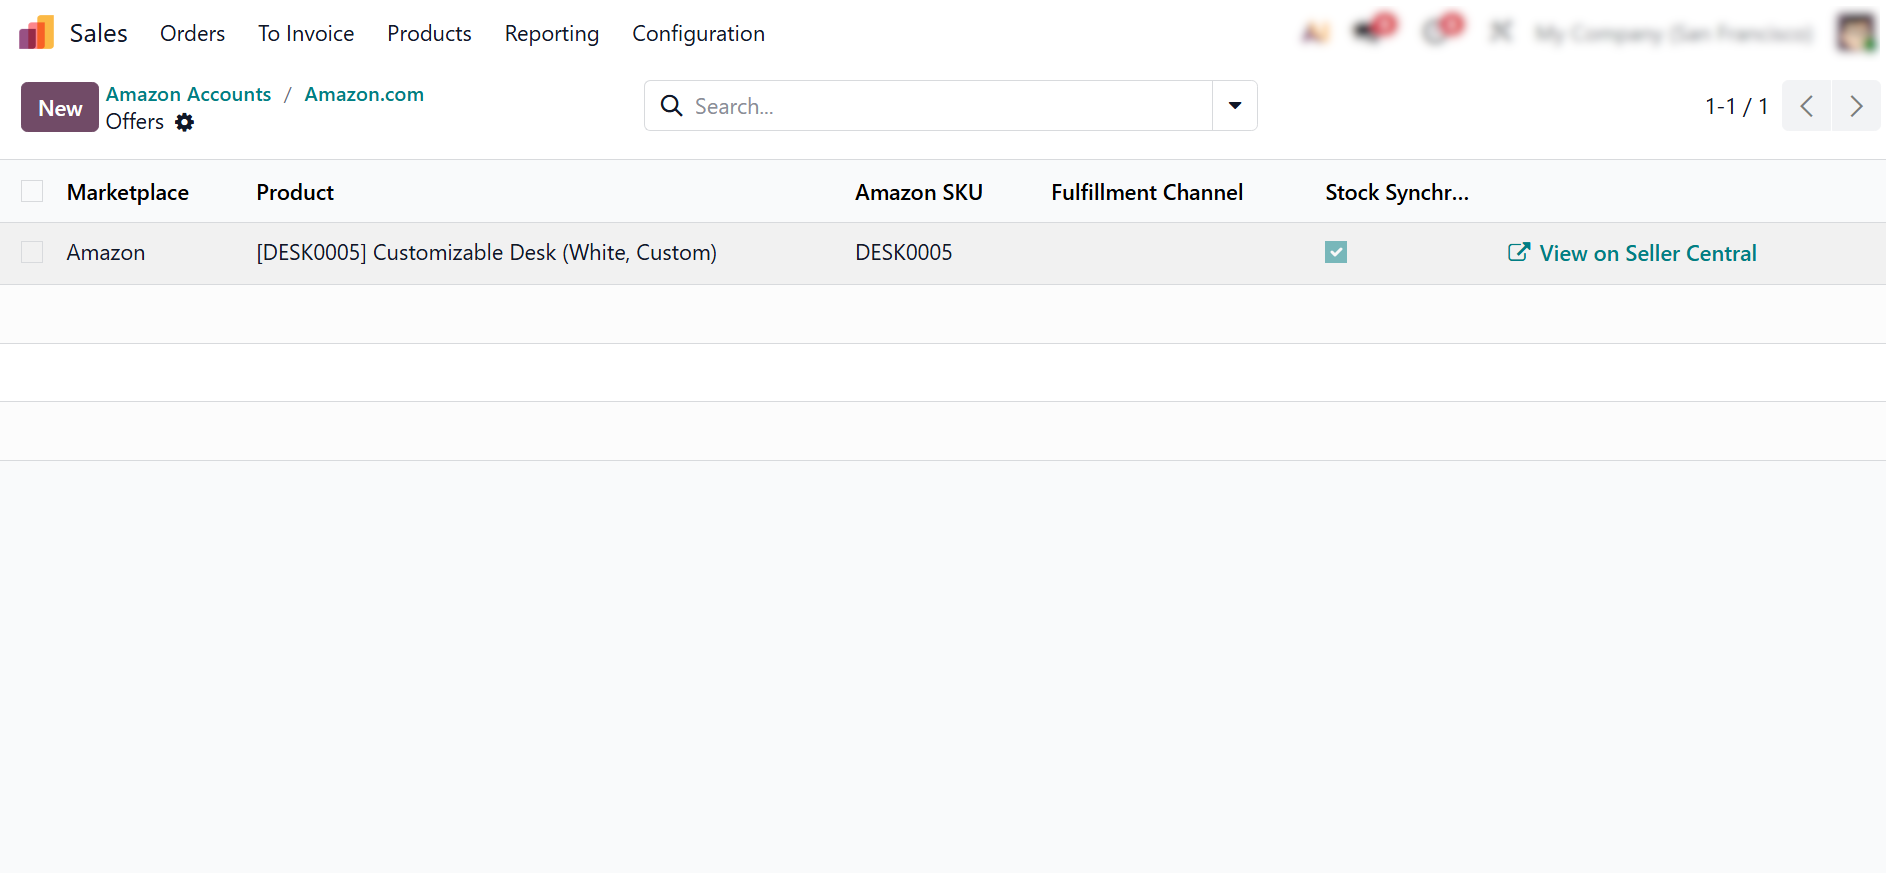Viewport: 1886px width, 873px height.
Task: Go to the next record page arrow
Action: coord(1856,106)
